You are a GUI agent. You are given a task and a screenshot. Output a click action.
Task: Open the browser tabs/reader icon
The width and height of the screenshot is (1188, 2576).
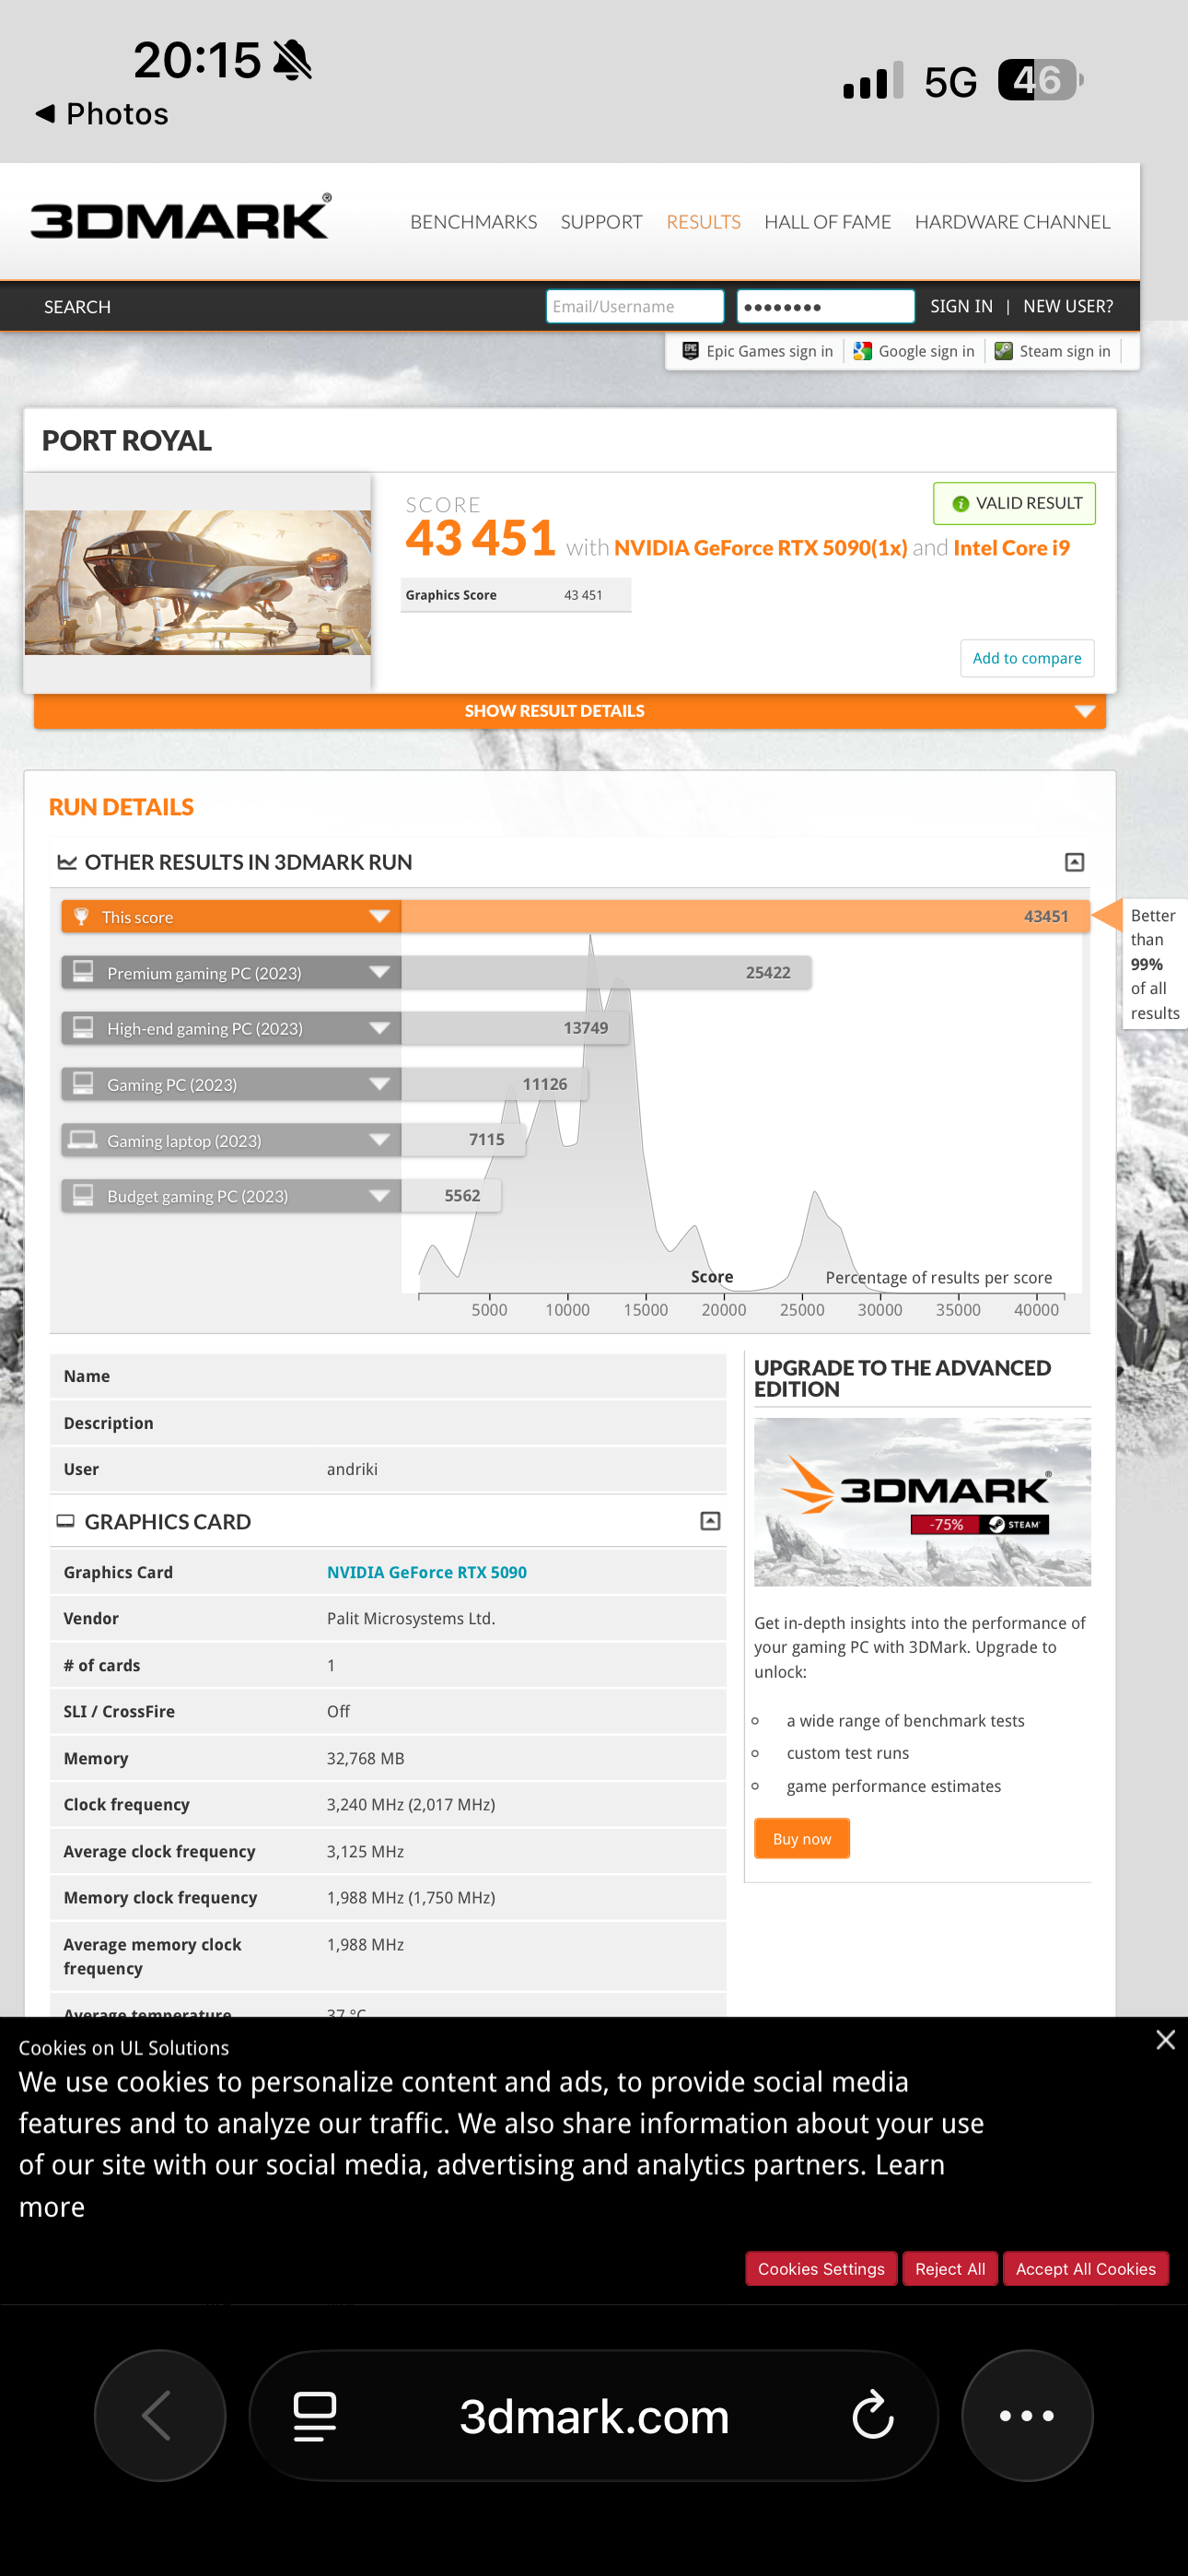point(314,2416)
